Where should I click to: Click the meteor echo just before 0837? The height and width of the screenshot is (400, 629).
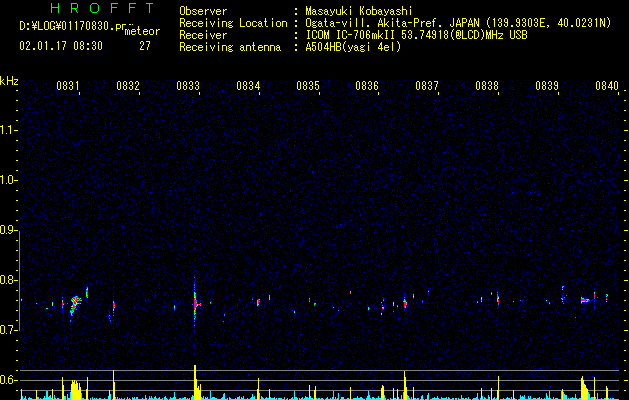[x=405, y=303]
